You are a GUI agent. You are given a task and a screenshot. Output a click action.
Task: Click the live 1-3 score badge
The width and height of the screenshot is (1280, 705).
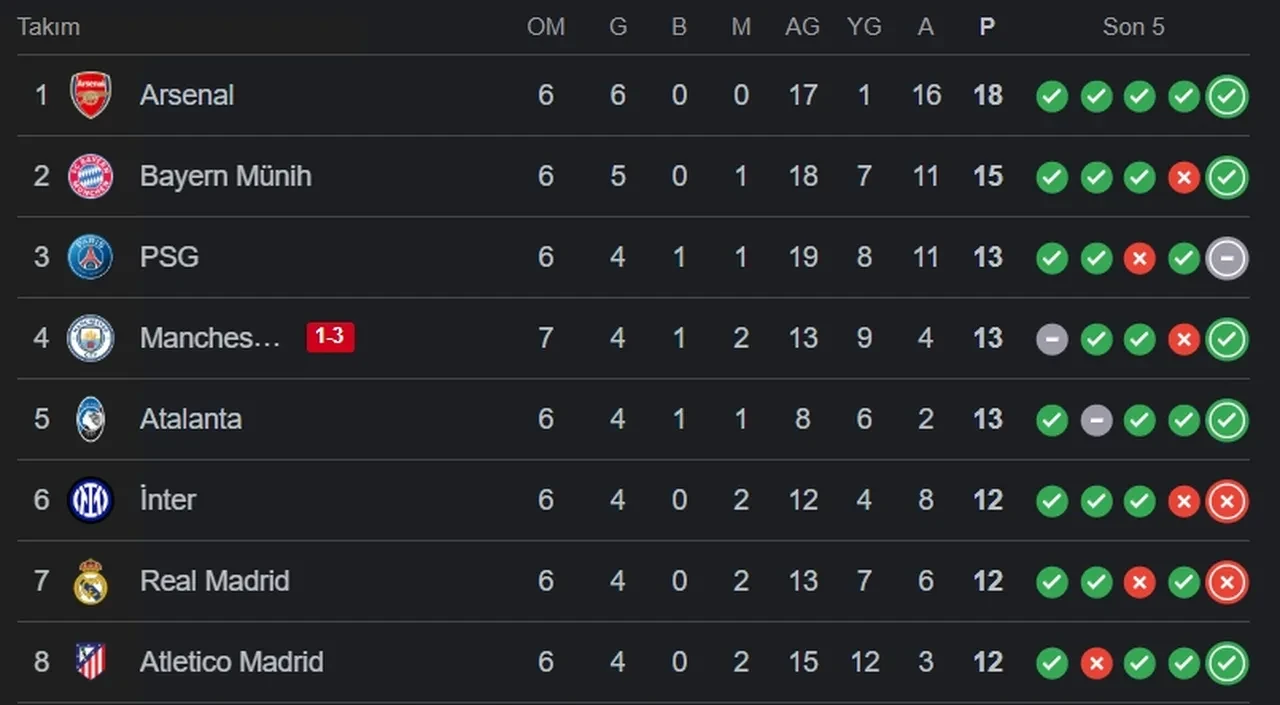point(330,337)
